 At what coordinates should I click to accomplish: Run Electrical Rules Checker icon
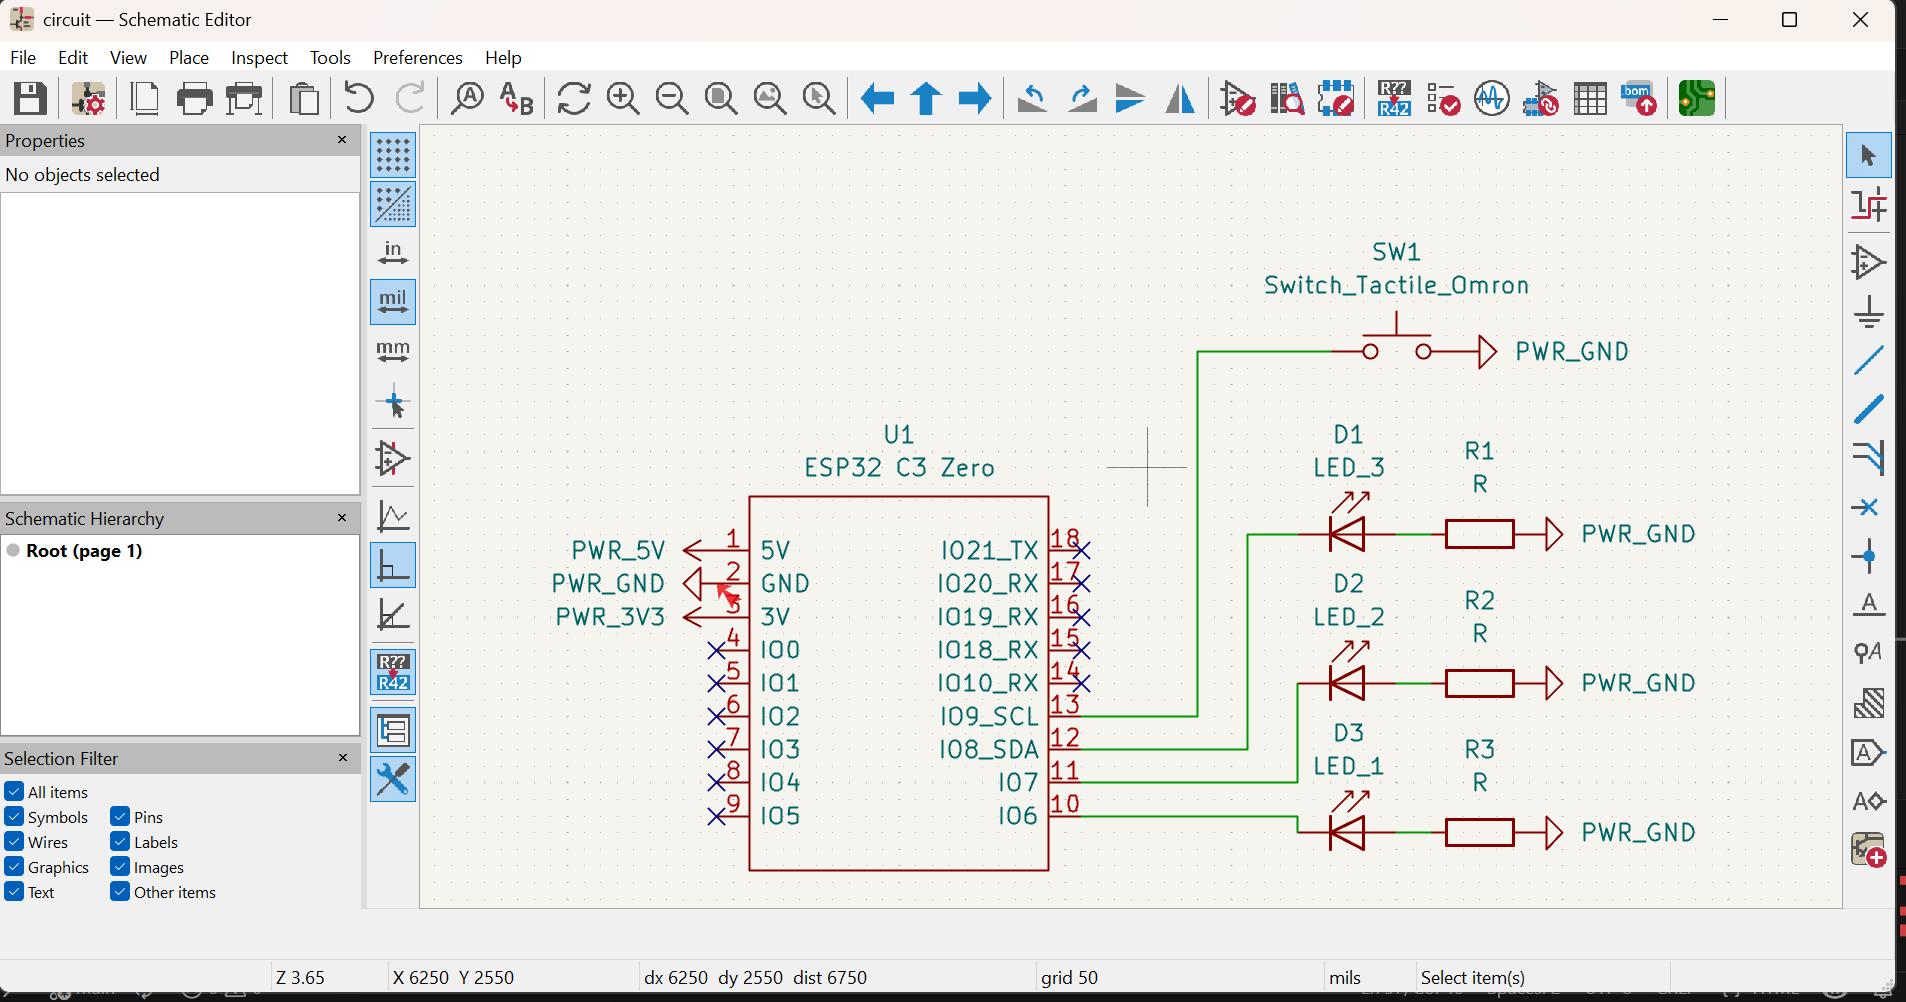(x=1443, y=99)
